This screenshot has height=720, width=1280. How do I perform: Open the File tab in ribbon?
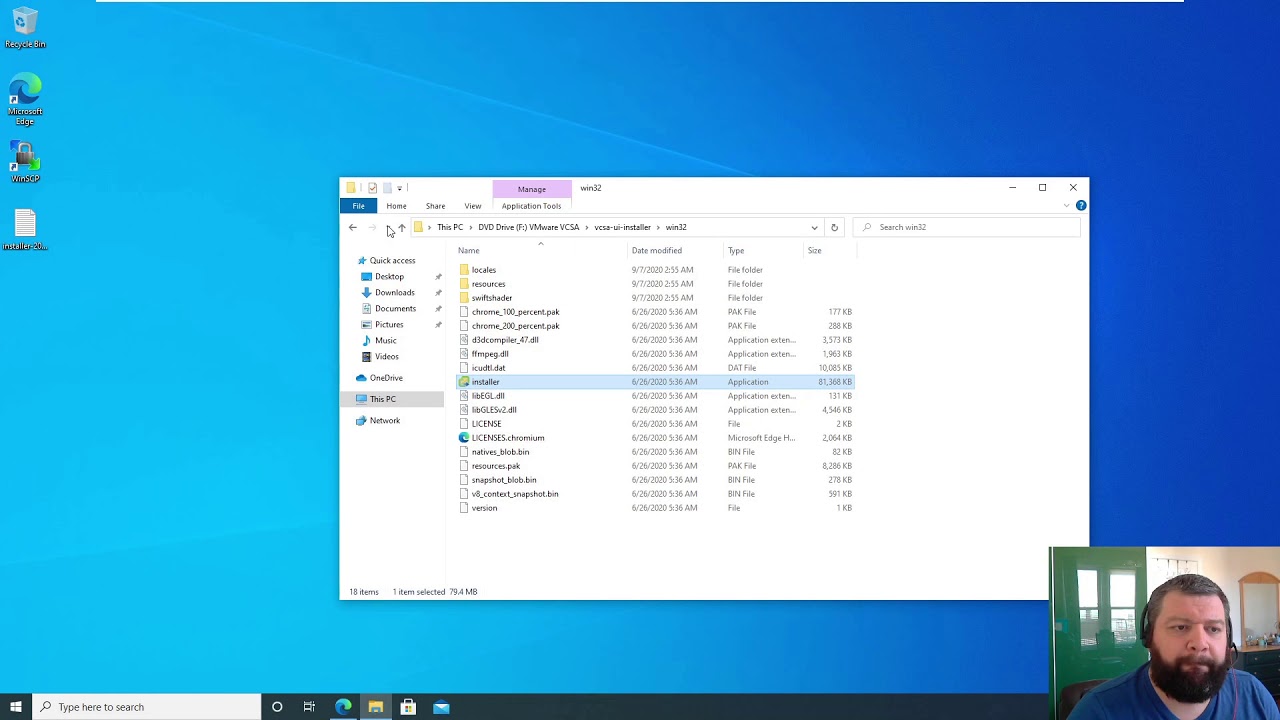pos(358,206)
